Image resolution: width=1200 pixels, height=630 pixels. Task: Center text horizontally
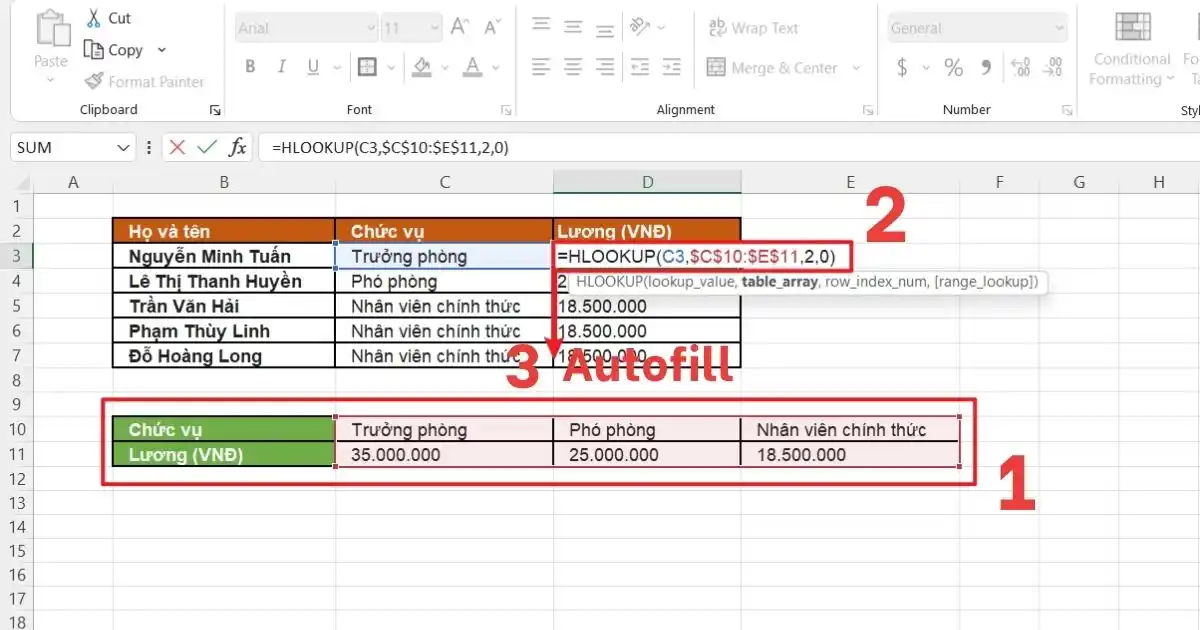click(x=573, y=67)
